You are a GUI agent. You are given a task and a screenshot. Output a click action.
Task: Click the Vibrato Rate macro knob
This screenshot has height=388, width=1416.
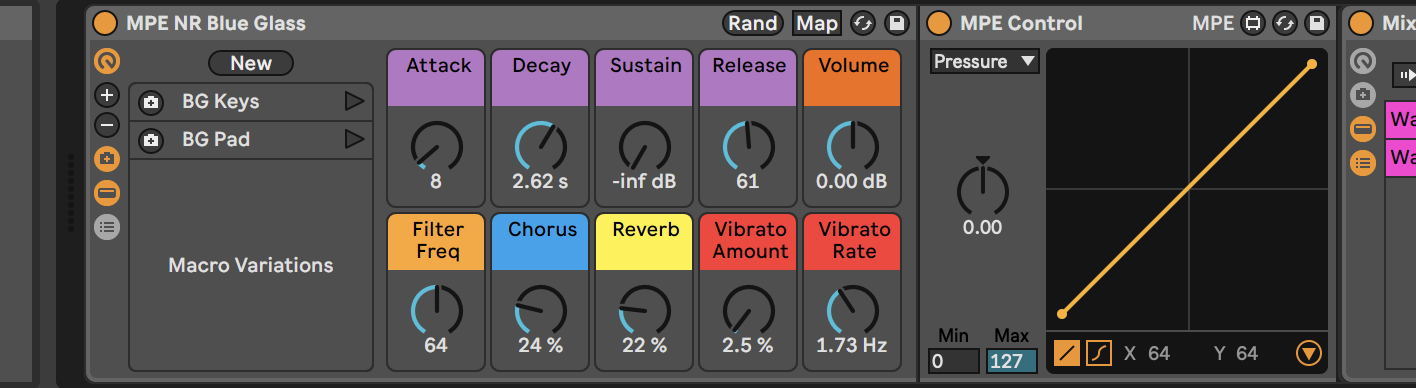tap(853, 309)
